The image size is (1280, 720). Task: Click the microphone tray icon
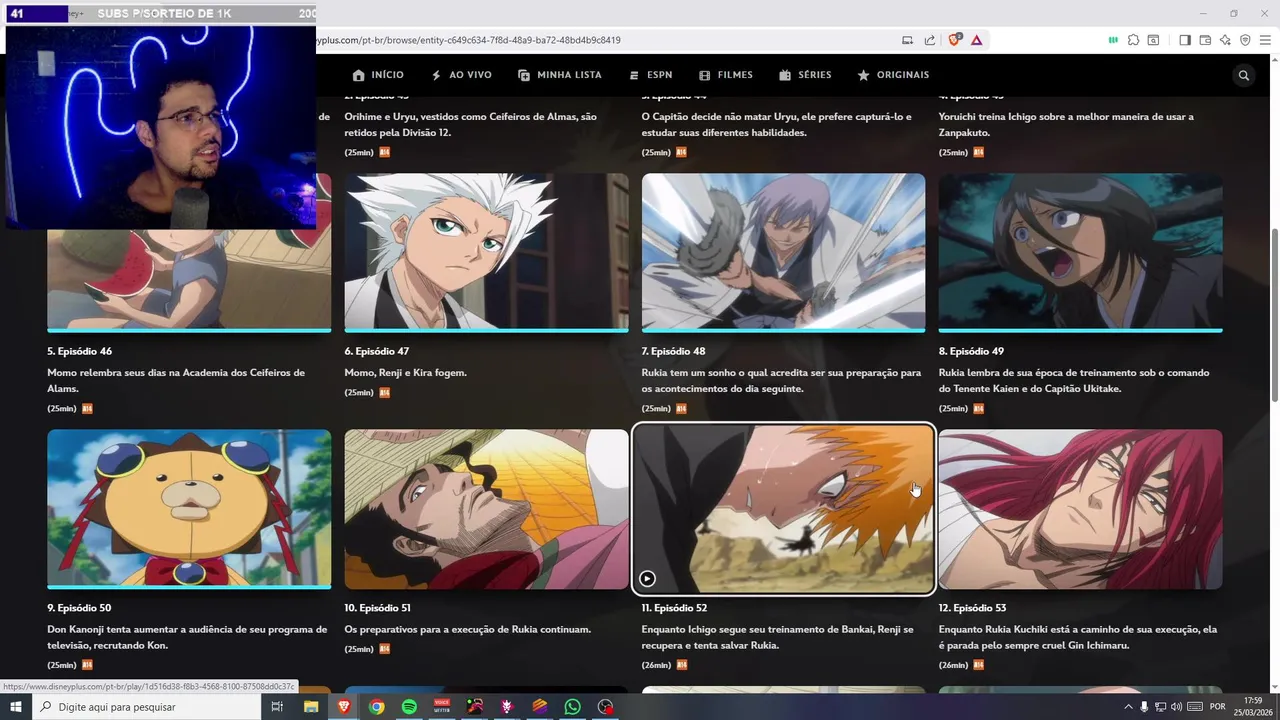click(1144, 707)
